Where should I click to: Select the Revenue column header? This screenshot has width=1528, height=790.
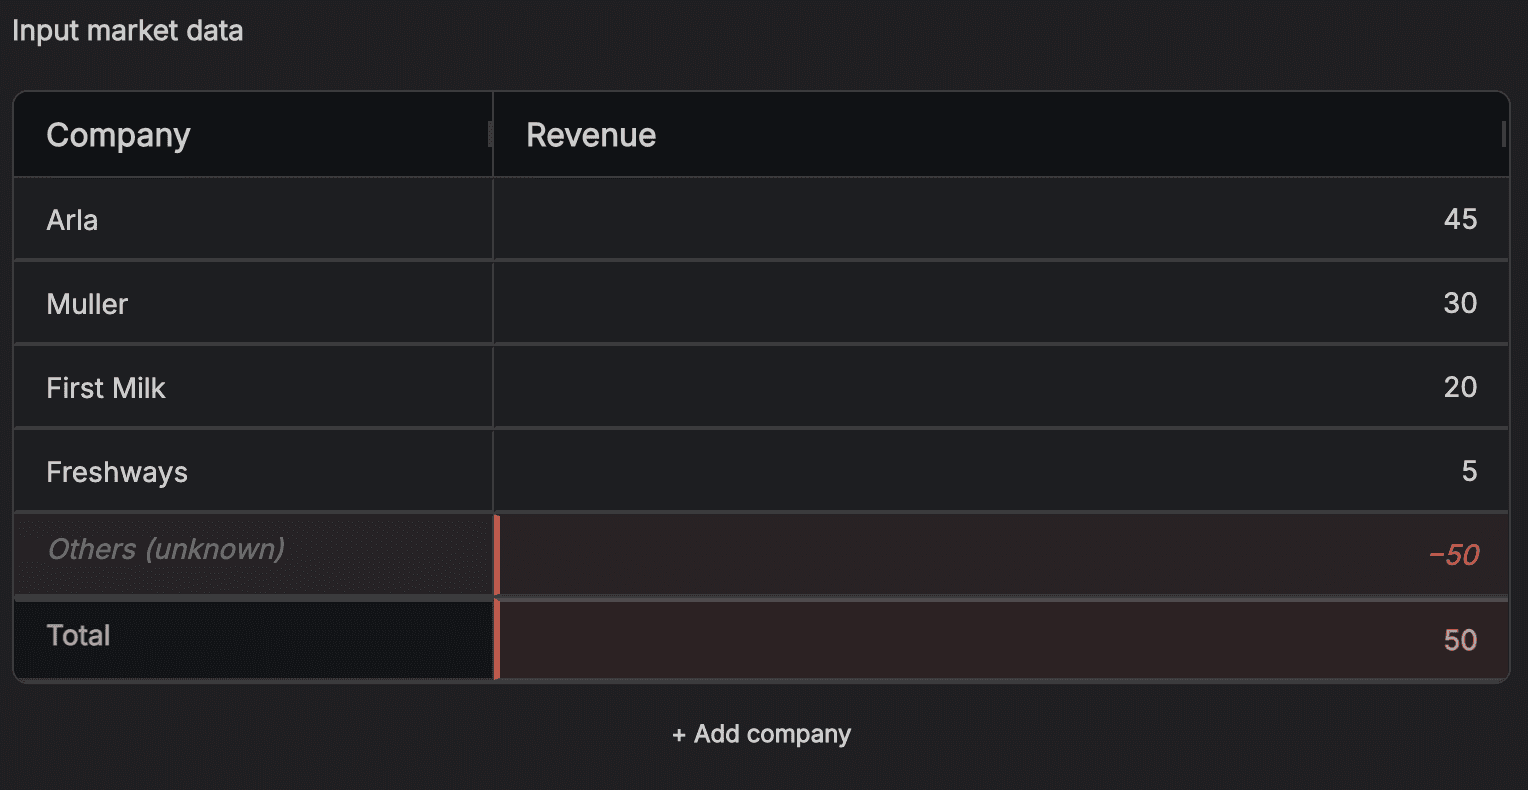(1001, 135)
